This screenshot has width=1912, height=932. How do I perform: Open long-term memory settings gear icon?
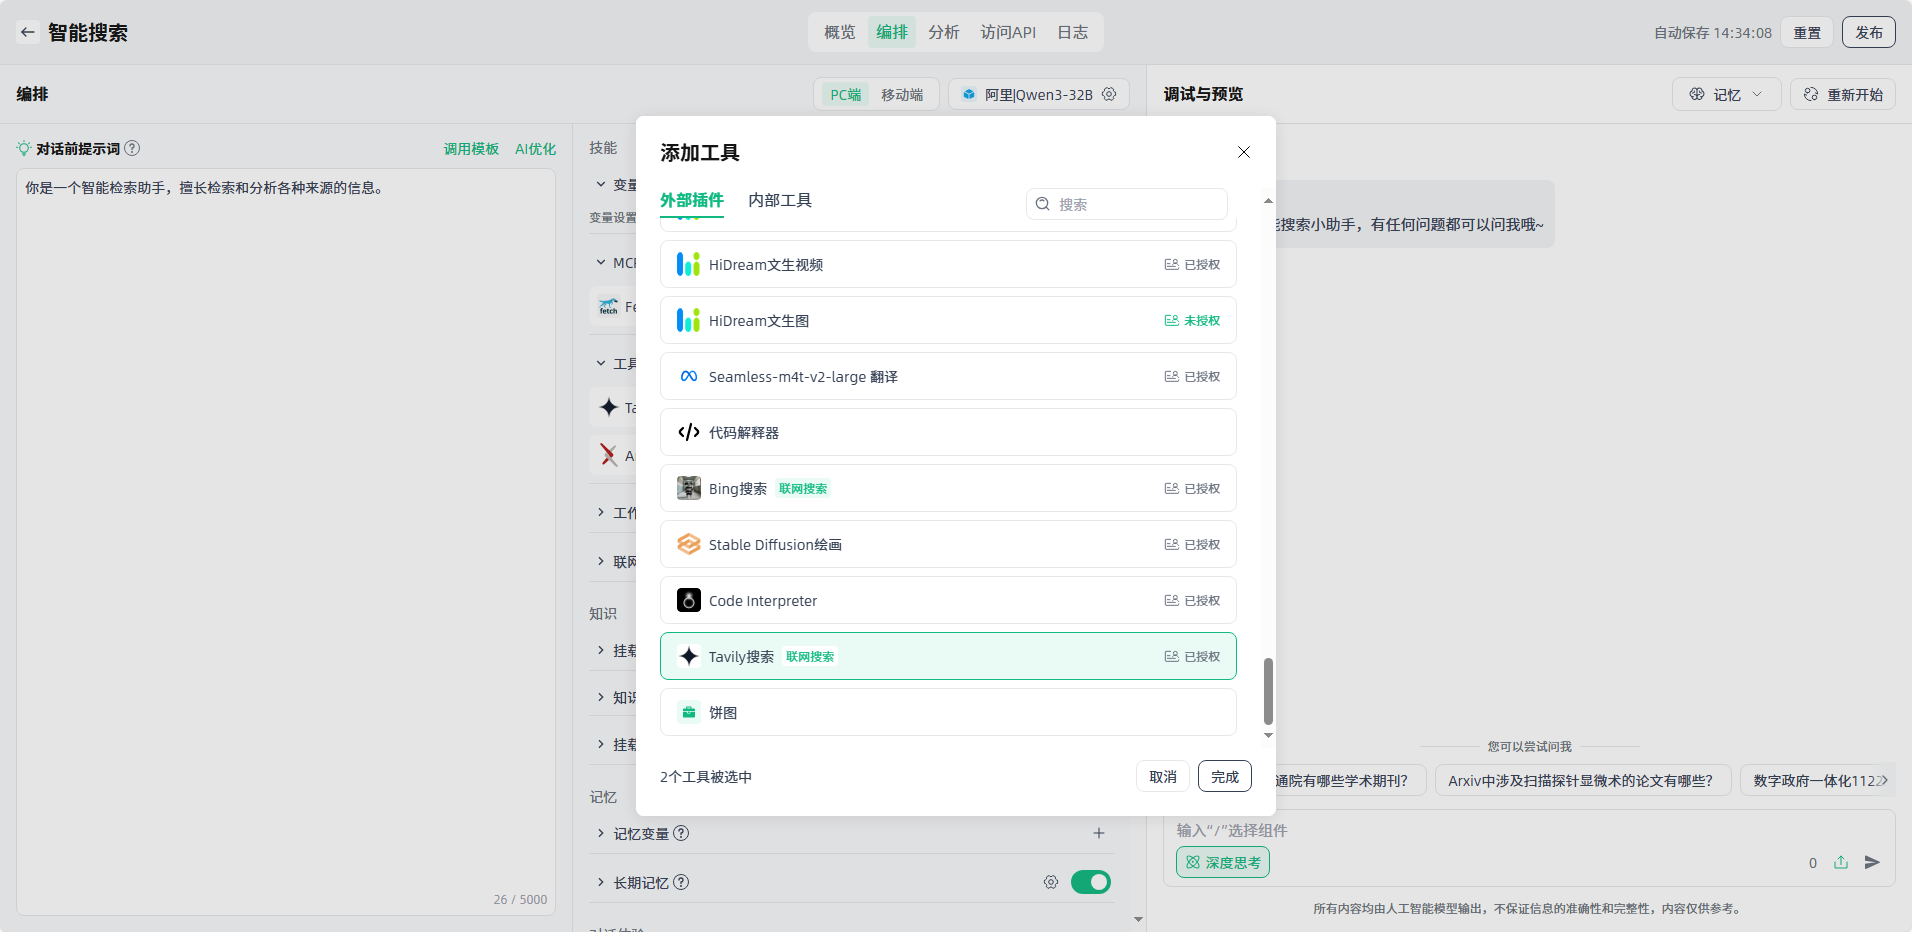coord(1050,882)
